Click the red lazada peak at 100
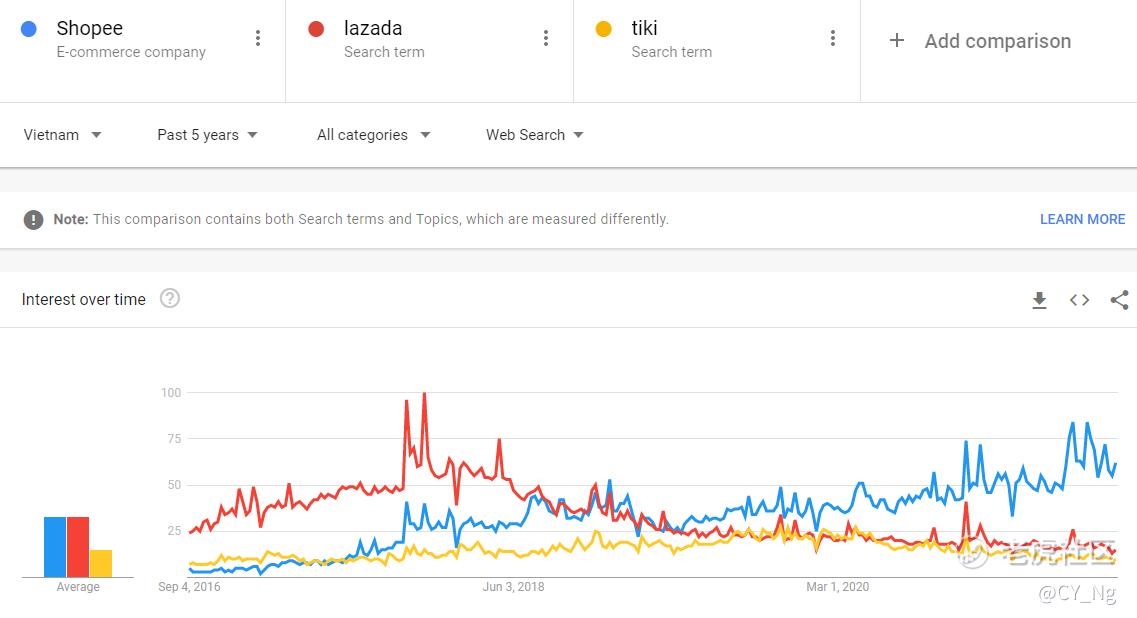Screen dimensions: 1137x618 pos(424,394)
